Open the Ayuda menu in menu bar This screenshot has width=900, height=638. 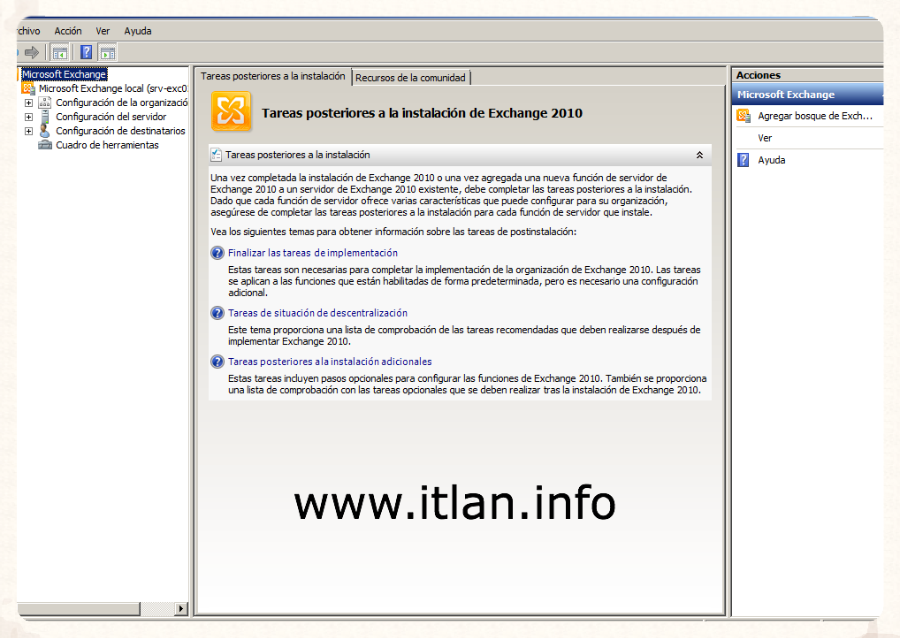tap(138, 31)
